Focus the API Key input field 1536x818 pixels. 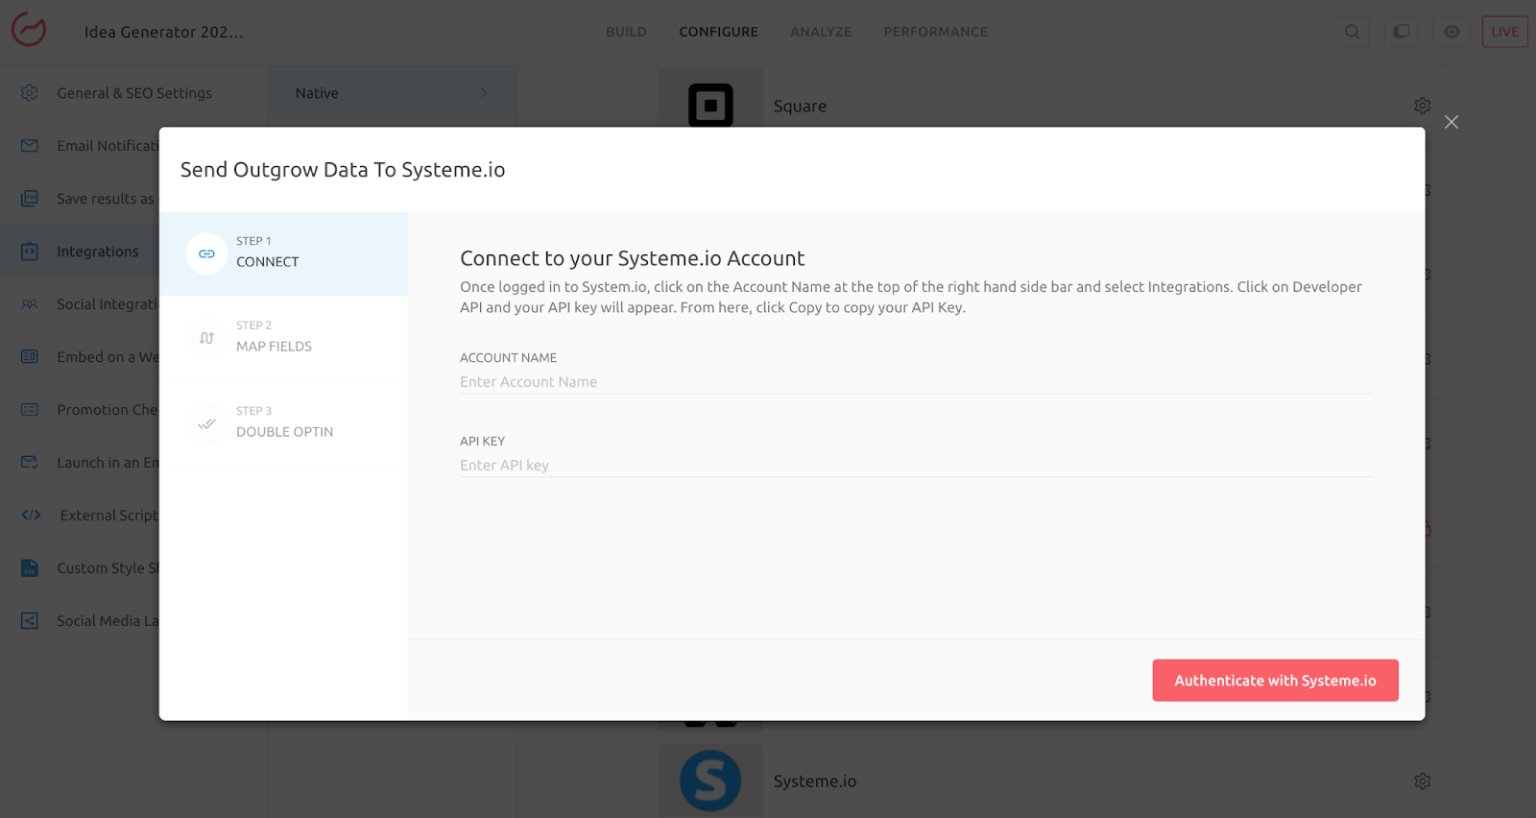coord(915,465)
